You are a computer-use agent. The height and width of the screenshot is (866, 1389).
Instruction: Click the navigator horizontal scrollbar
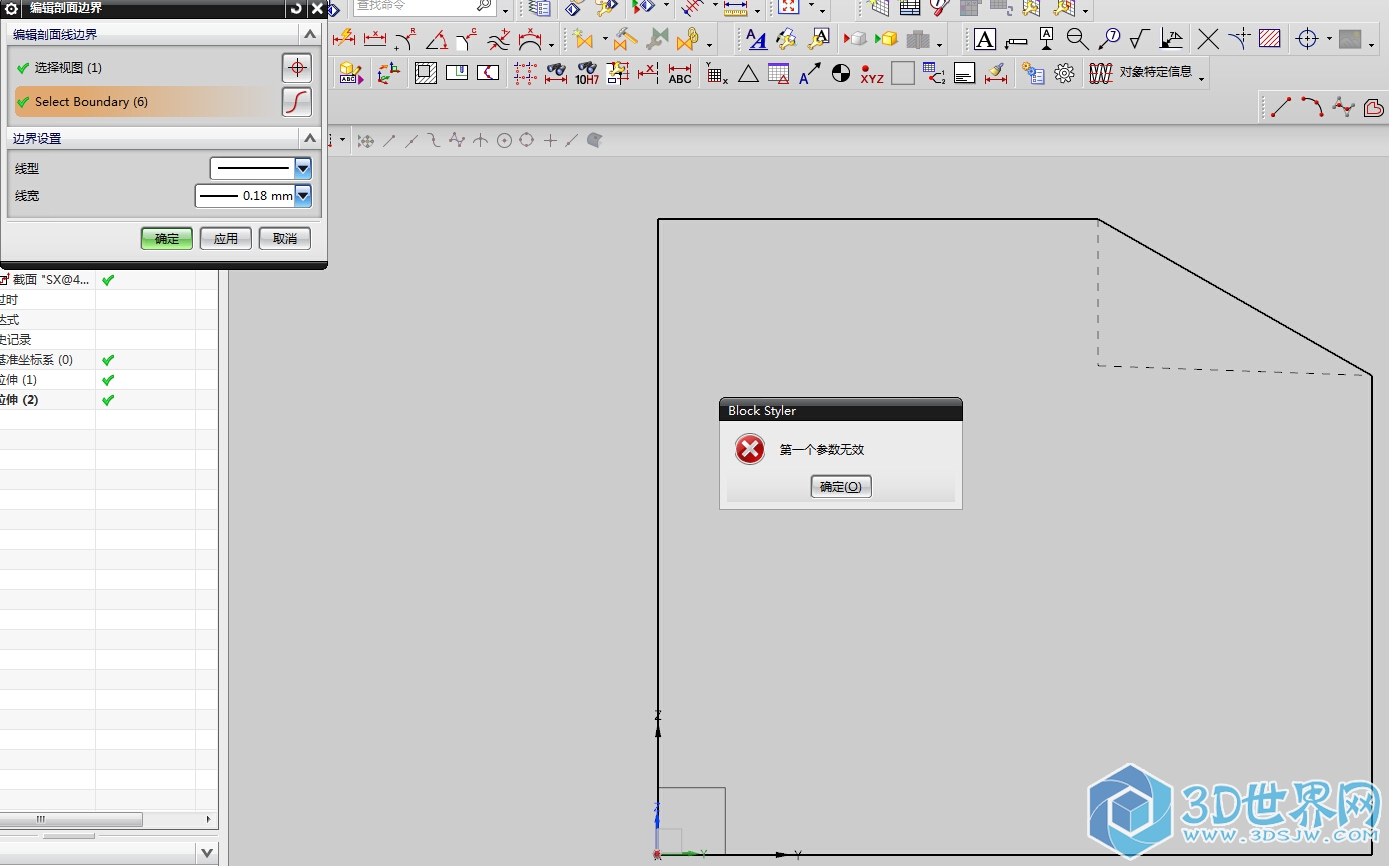point(71,819)
